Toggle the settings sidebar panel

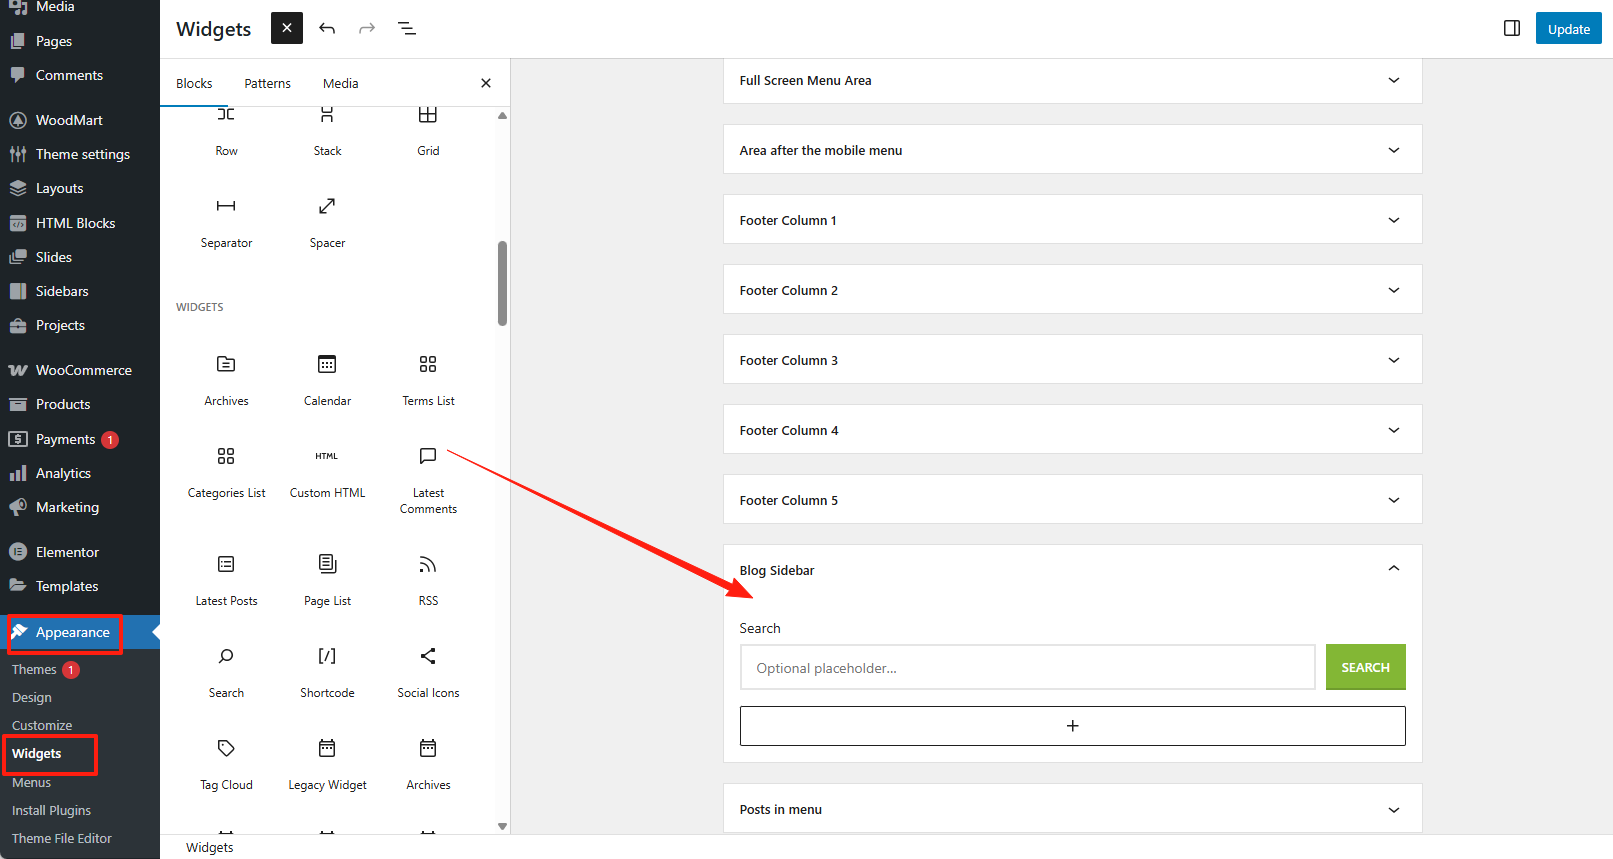tap(1512, 28)
